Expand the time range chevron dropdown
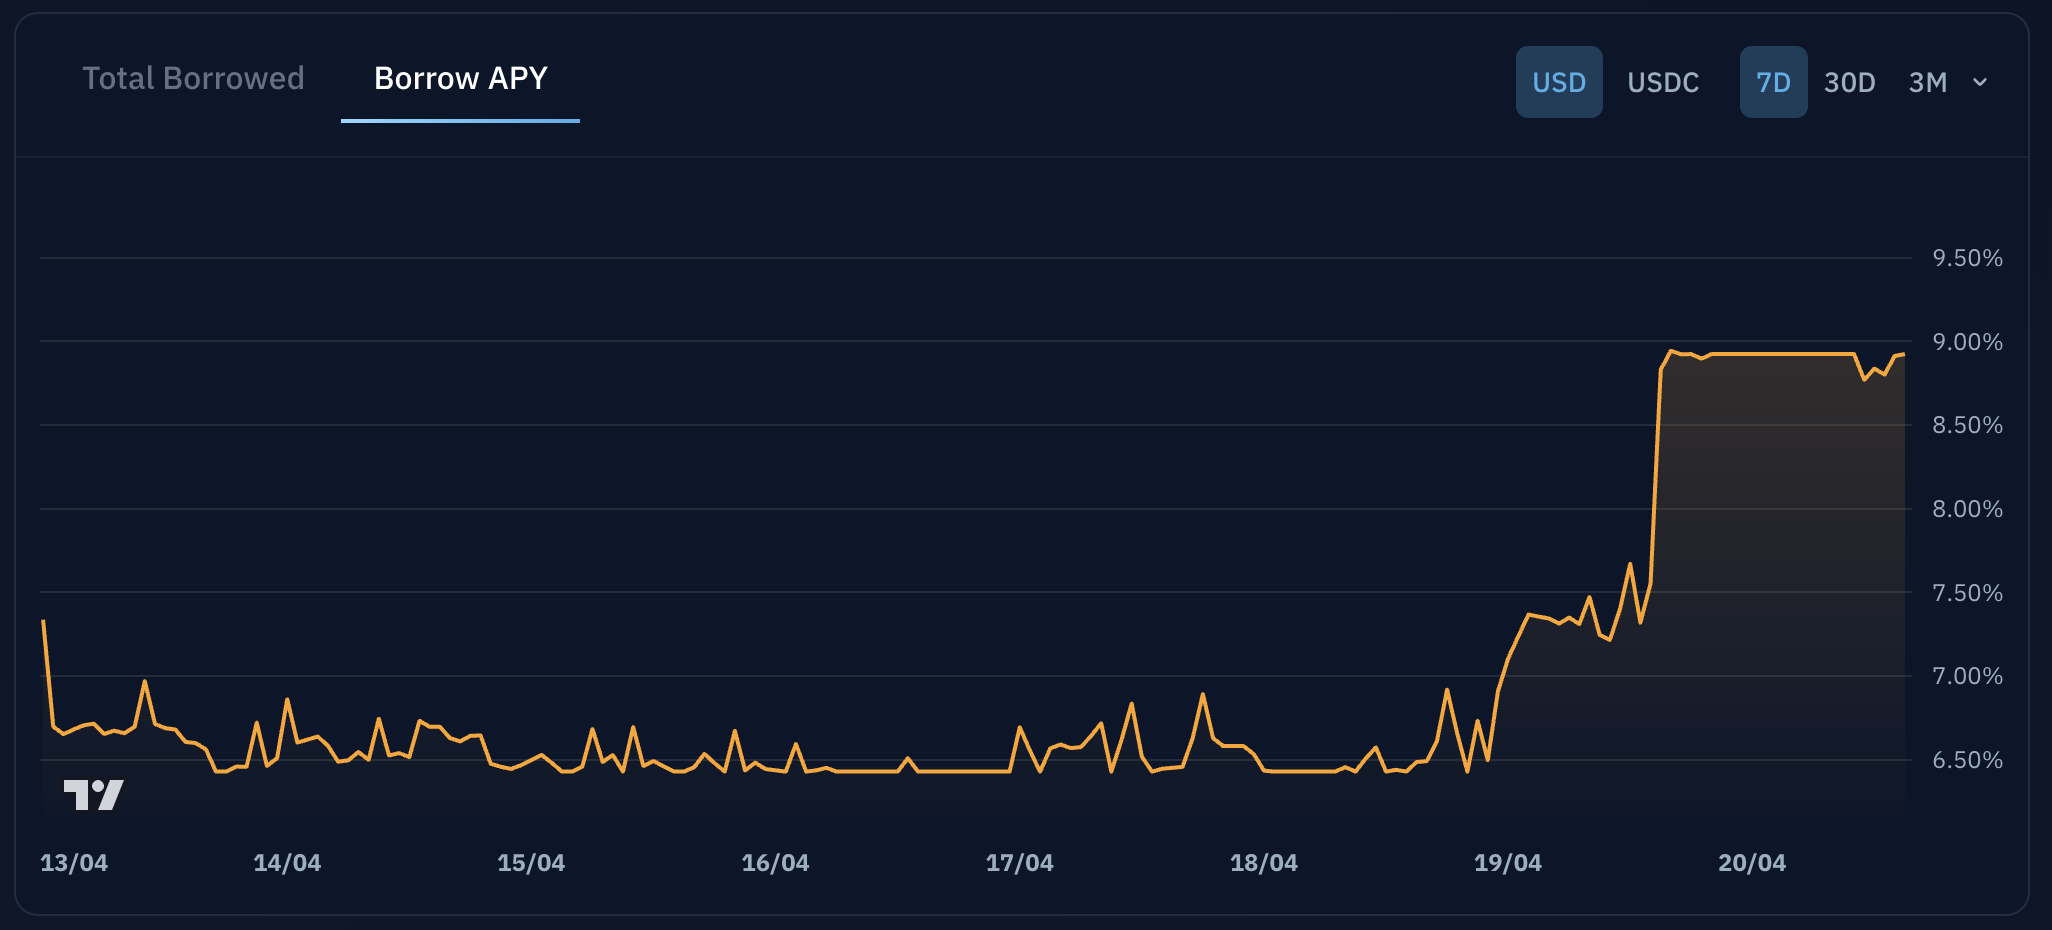Viewport: 2052px width, 930px height. (x=1979, y=82)
